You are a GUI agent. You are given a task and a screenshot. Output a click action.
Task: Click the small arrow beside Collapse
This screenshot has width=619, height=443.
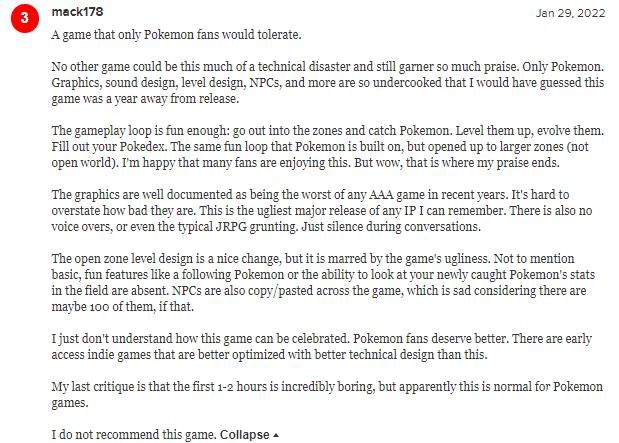pos(276,435)
